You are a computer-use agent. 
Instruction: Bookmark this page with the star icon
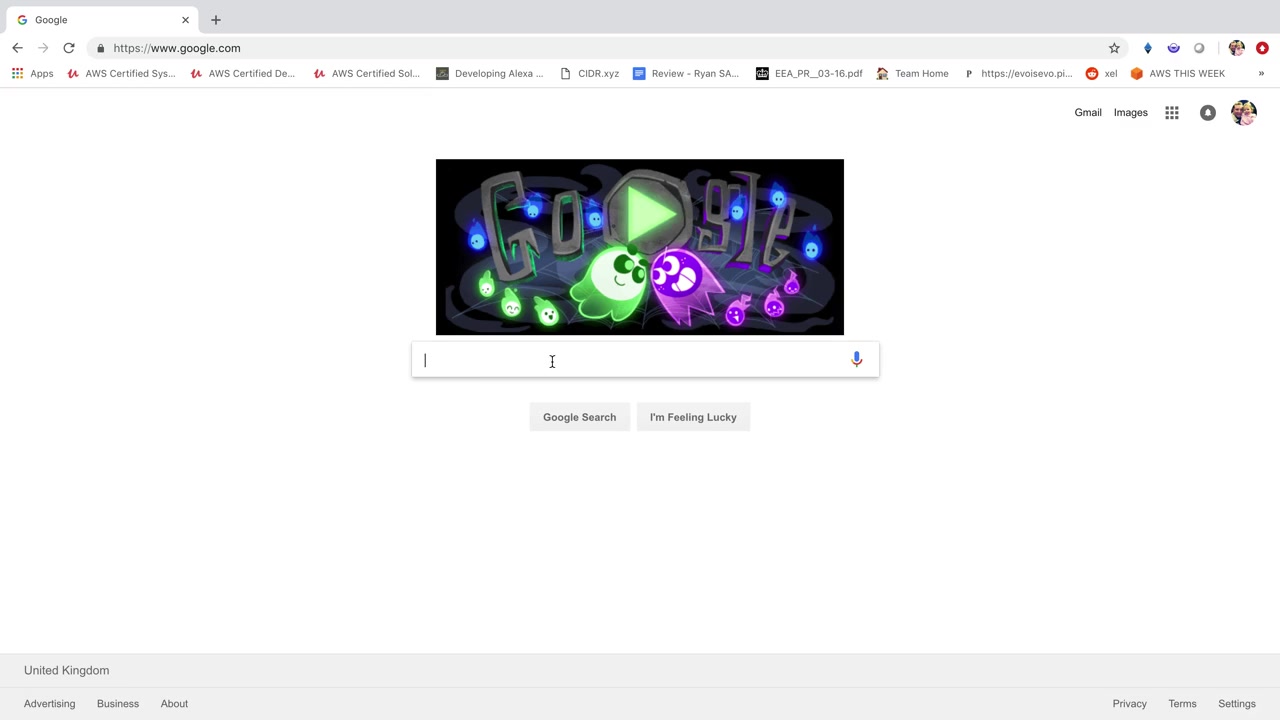coord(1114,48)
